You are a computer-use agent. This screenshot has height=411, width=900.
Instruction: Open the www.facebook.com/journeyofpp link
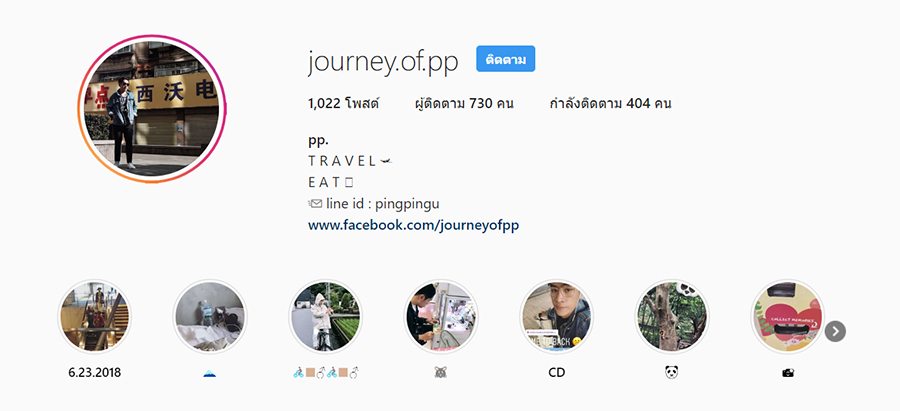[413, 225]
